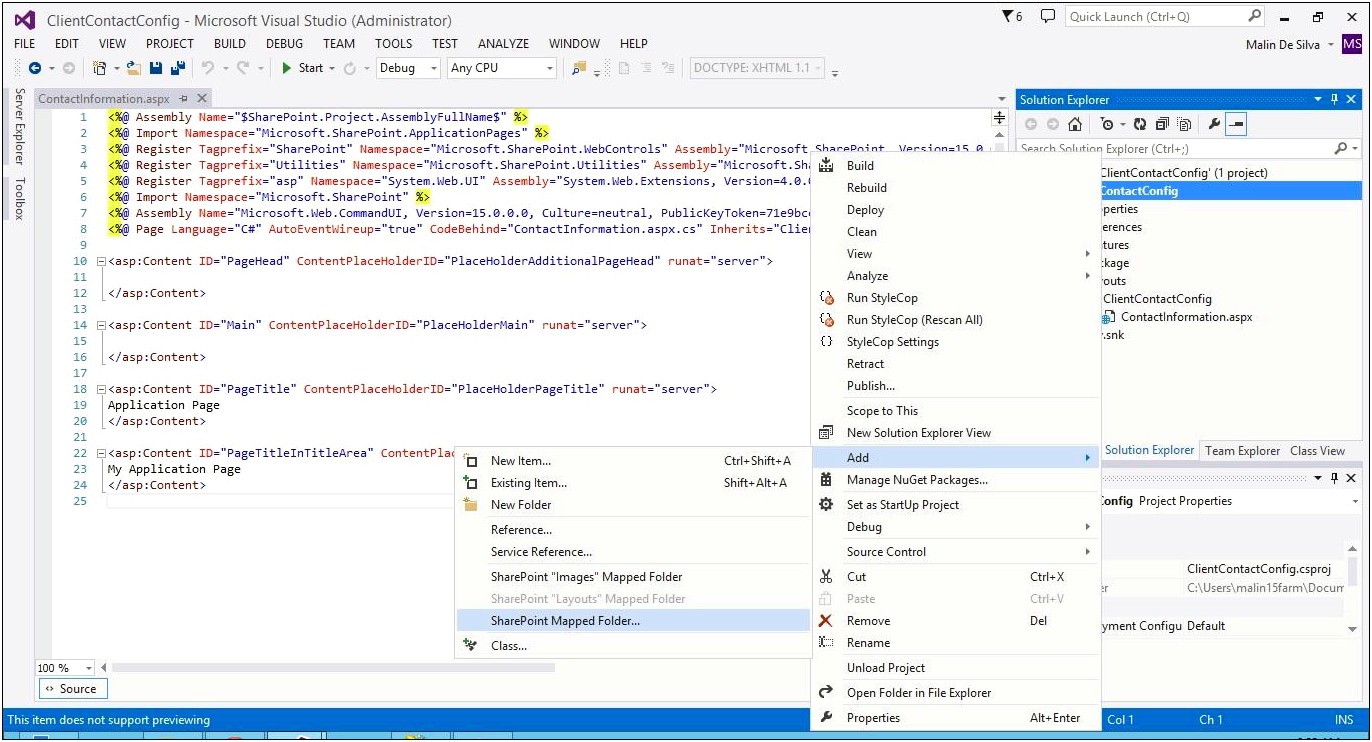
Task: Click the Undo toolbar icon
Action: 208,68
